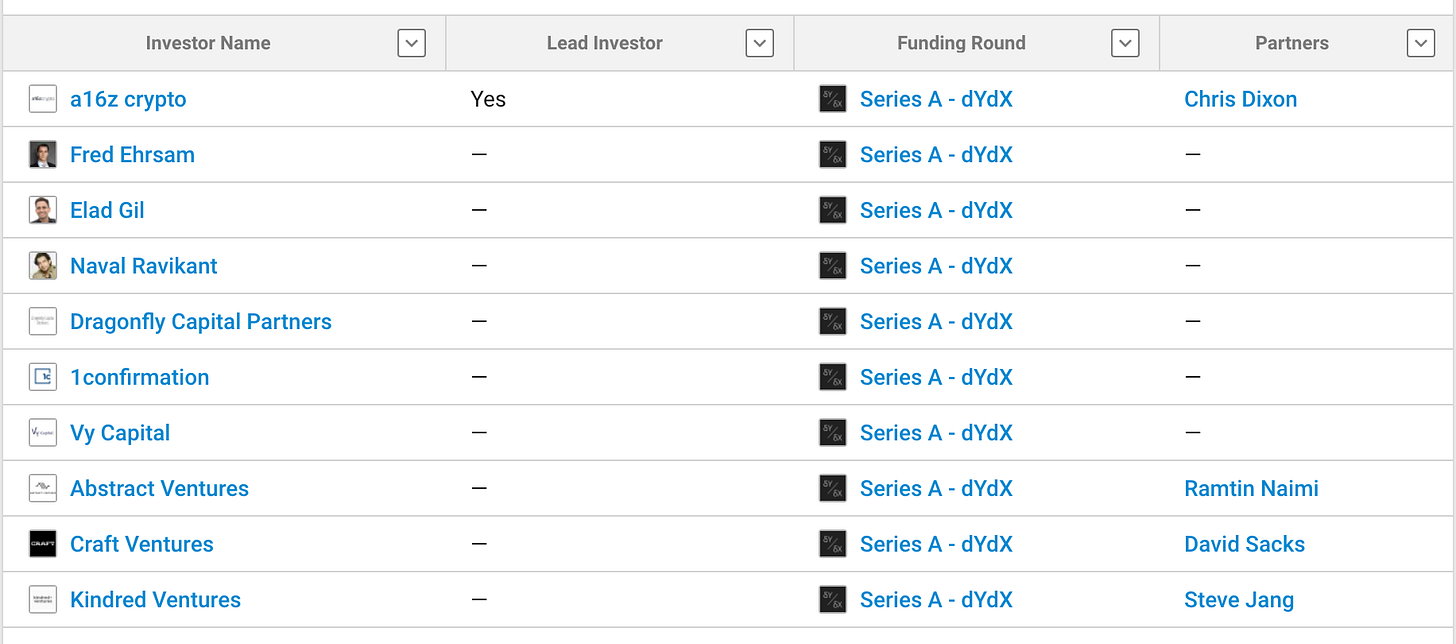Click the Vy Capital logo icon
The width and height of the screenshot is (1456, 644).
43,433
